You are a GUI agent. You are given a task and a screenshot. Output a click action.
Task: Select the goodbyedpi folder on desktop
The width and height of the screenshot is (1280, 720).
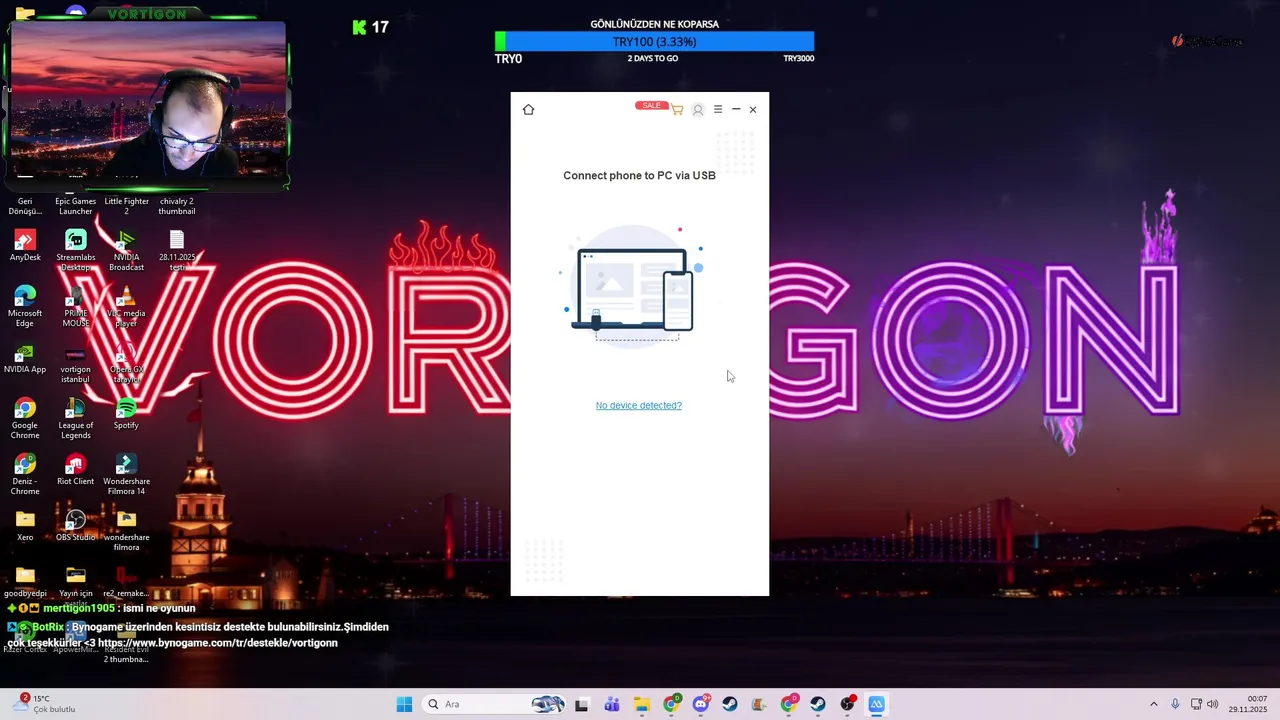(25, 582)
